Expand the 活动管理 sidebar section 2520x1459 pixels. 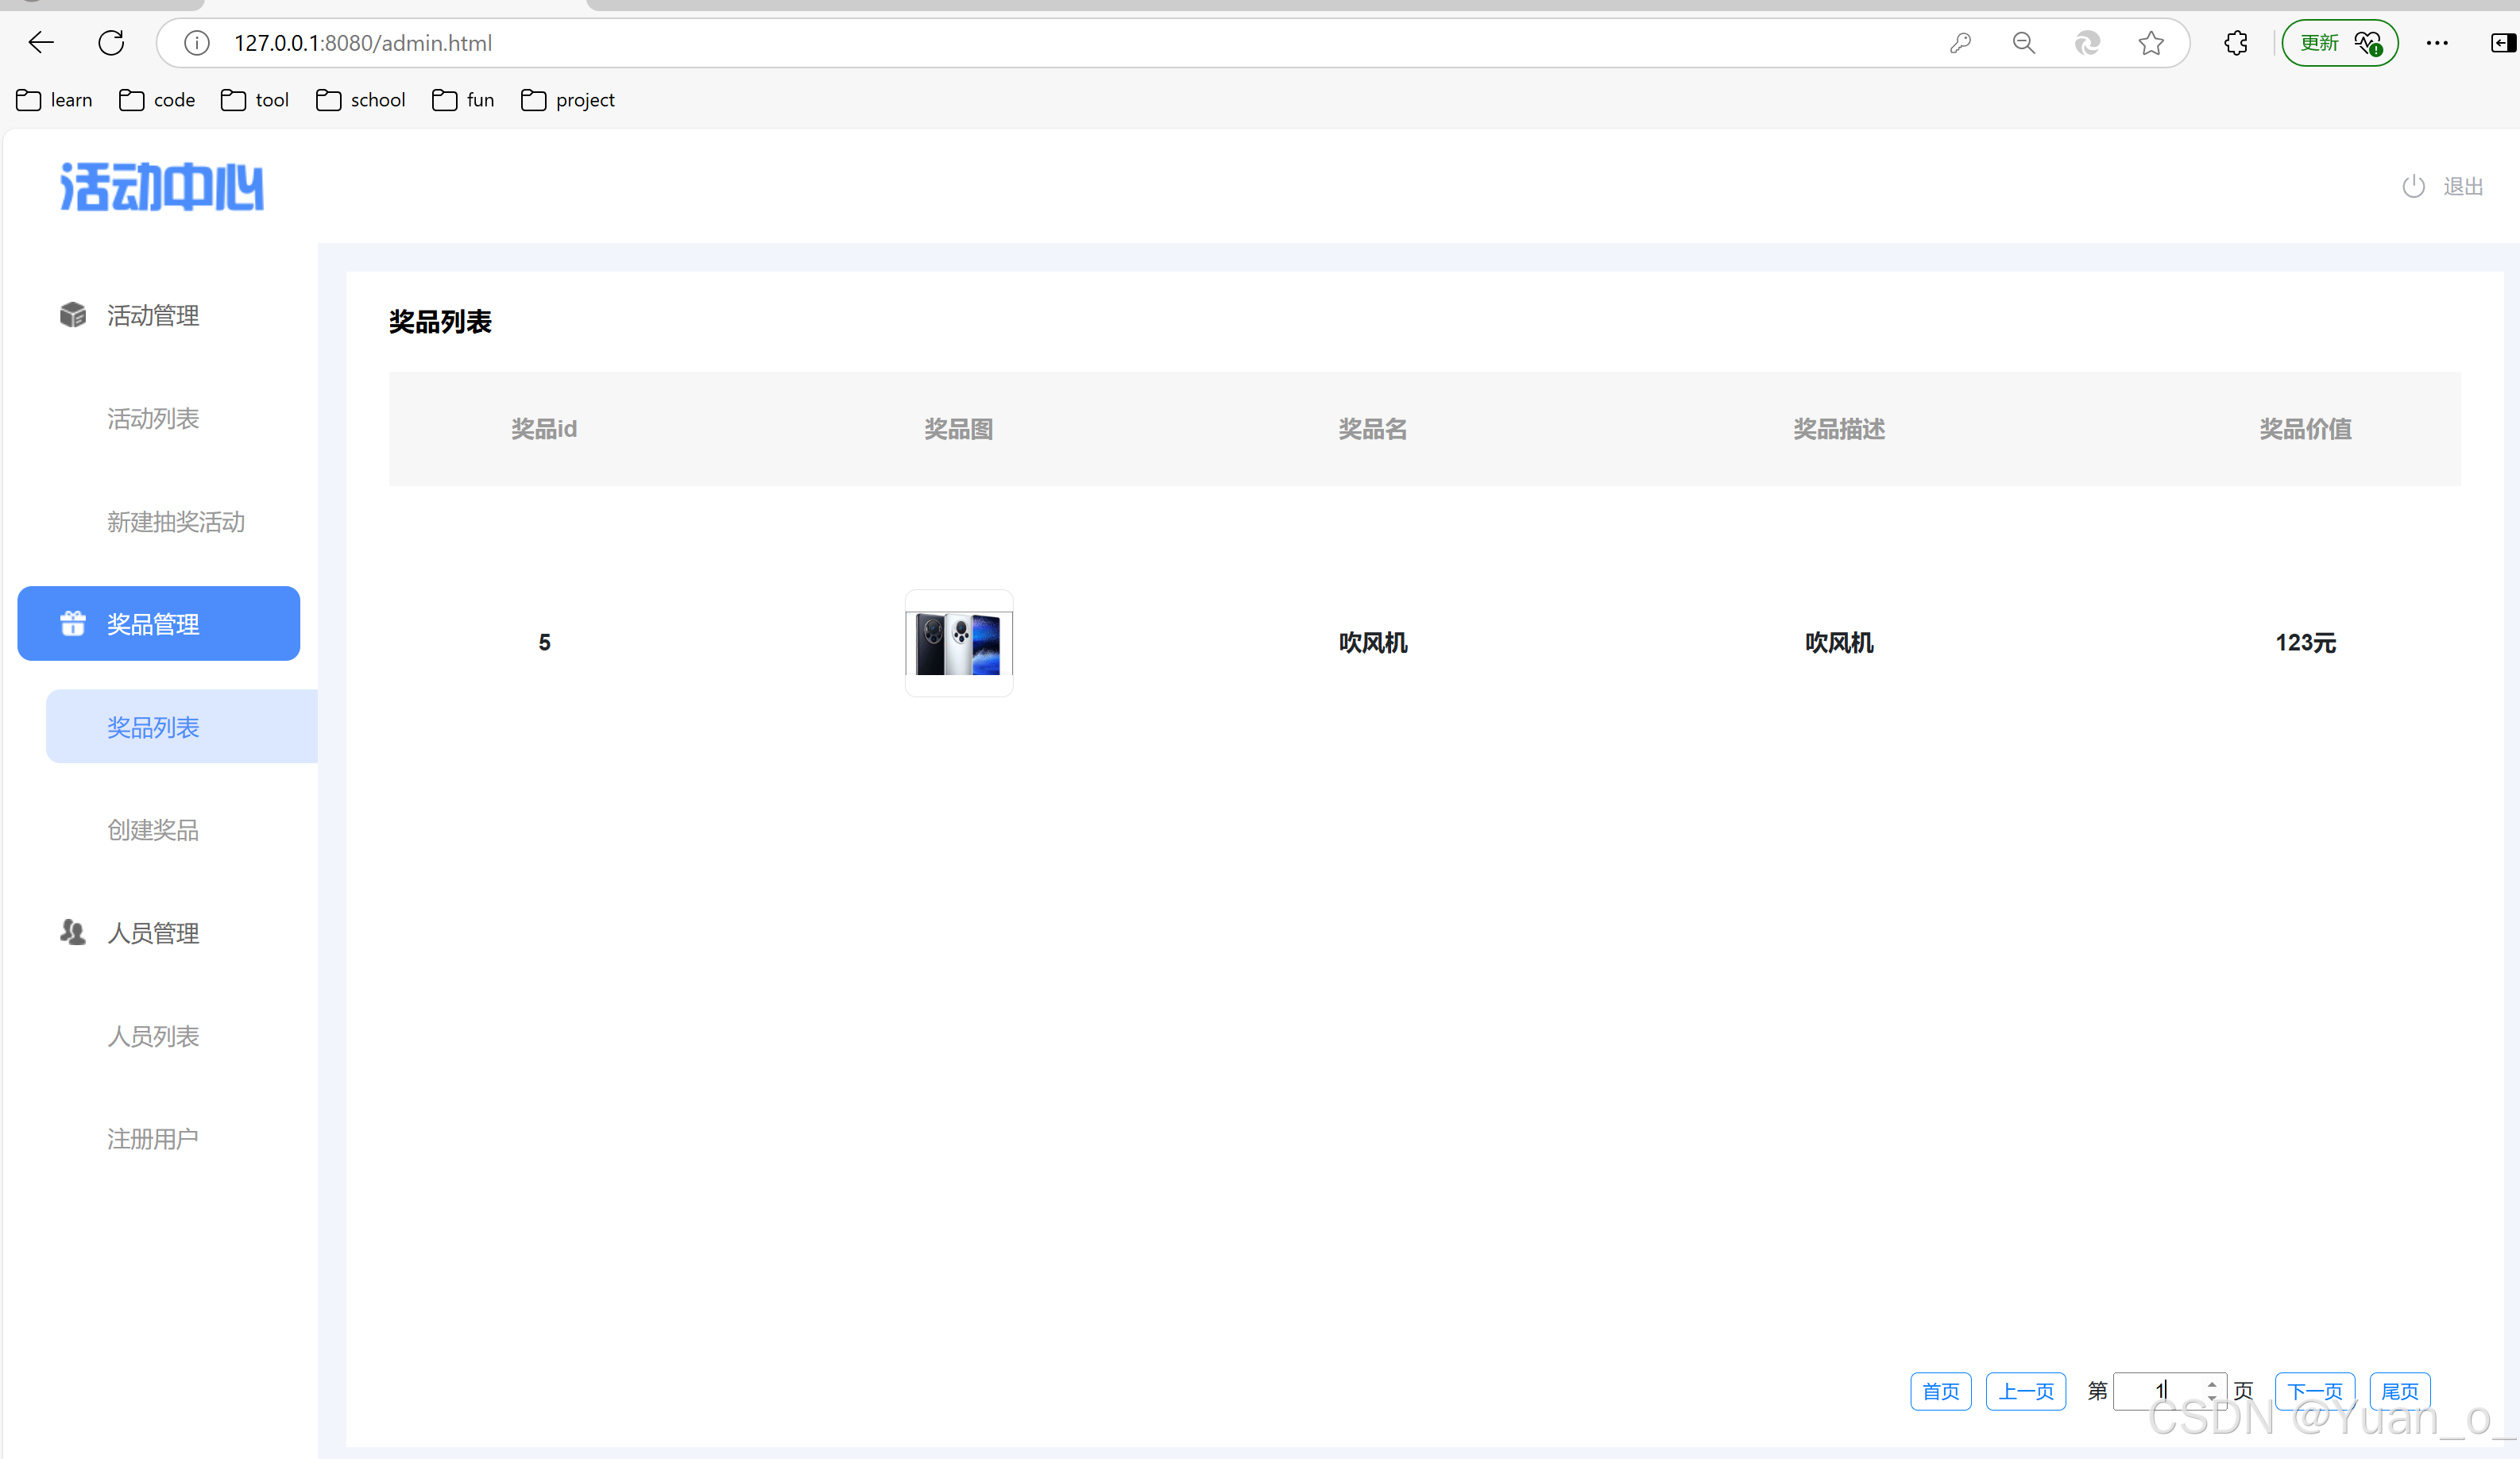click(152, 316)
